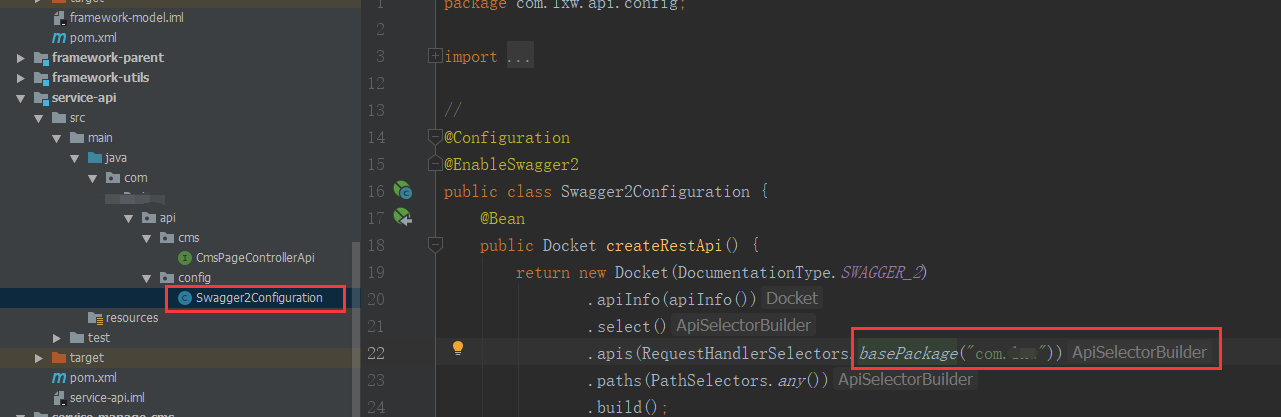This screenshot has height=417, width=1281.
Task: Click the project panel vertical scrollbar
Action: pos(355,330)
